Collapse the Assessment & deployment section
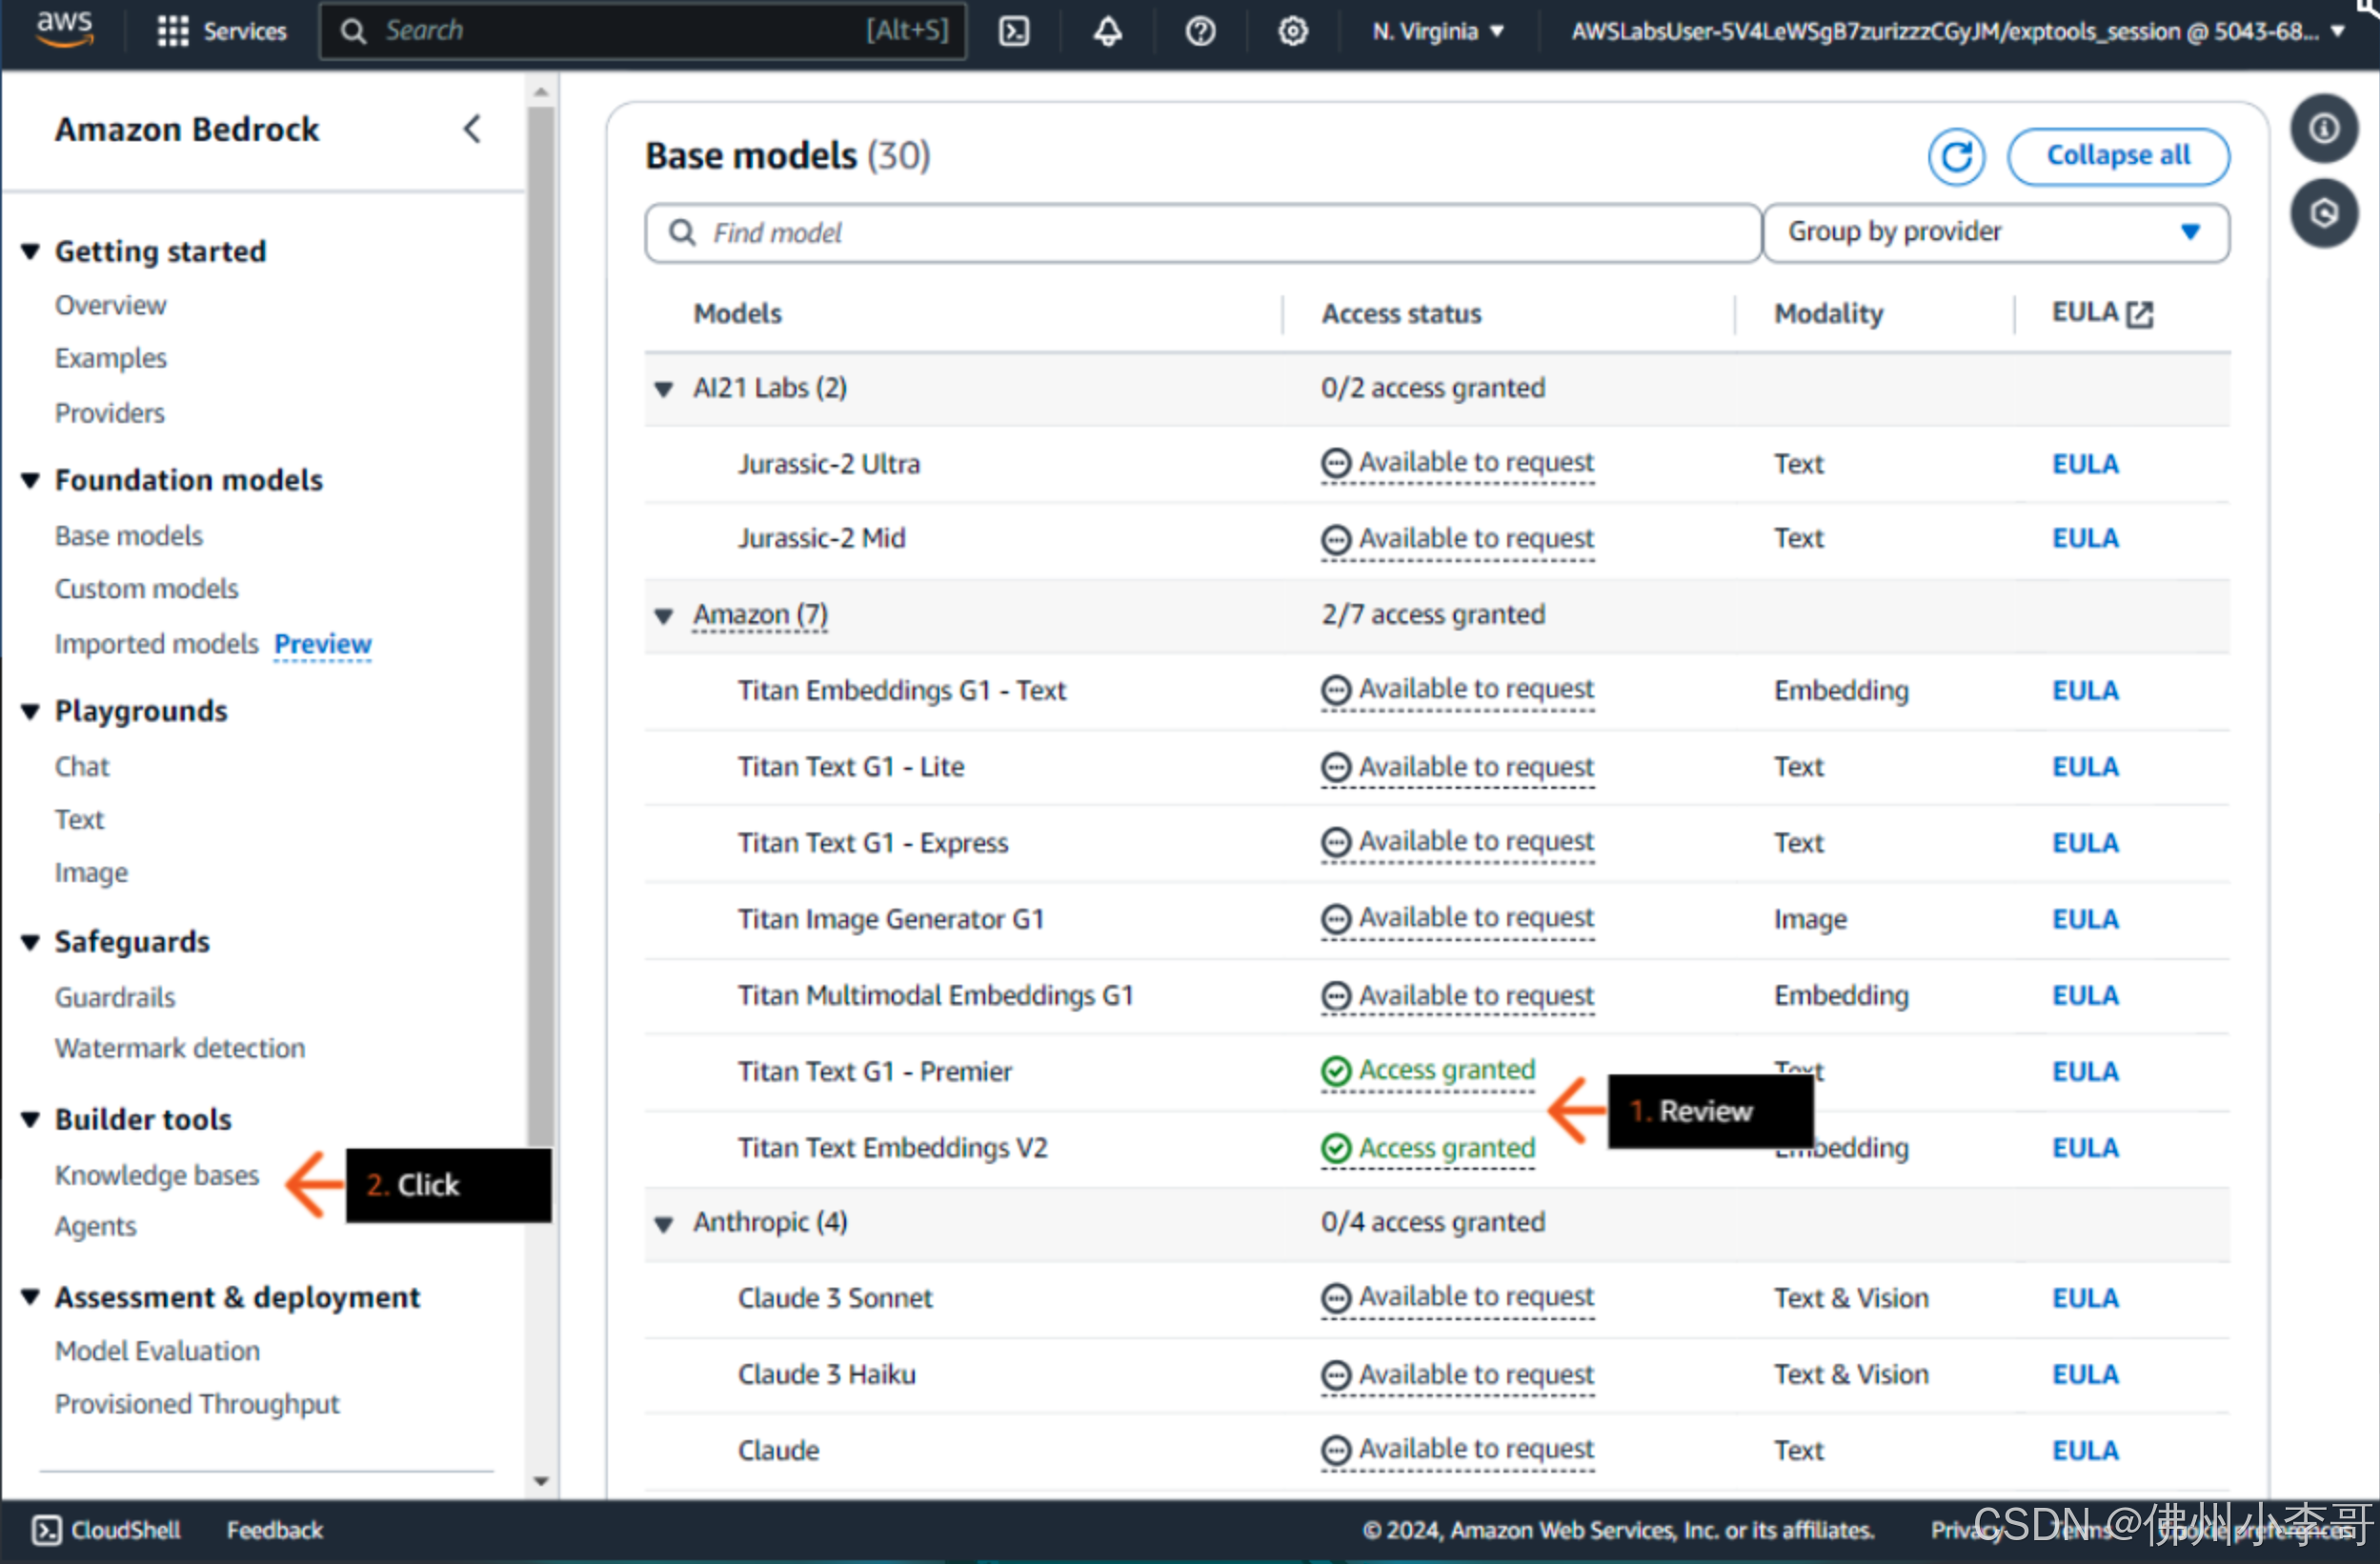This screenshot has width=2380, height=1564. coord(30,1297)
